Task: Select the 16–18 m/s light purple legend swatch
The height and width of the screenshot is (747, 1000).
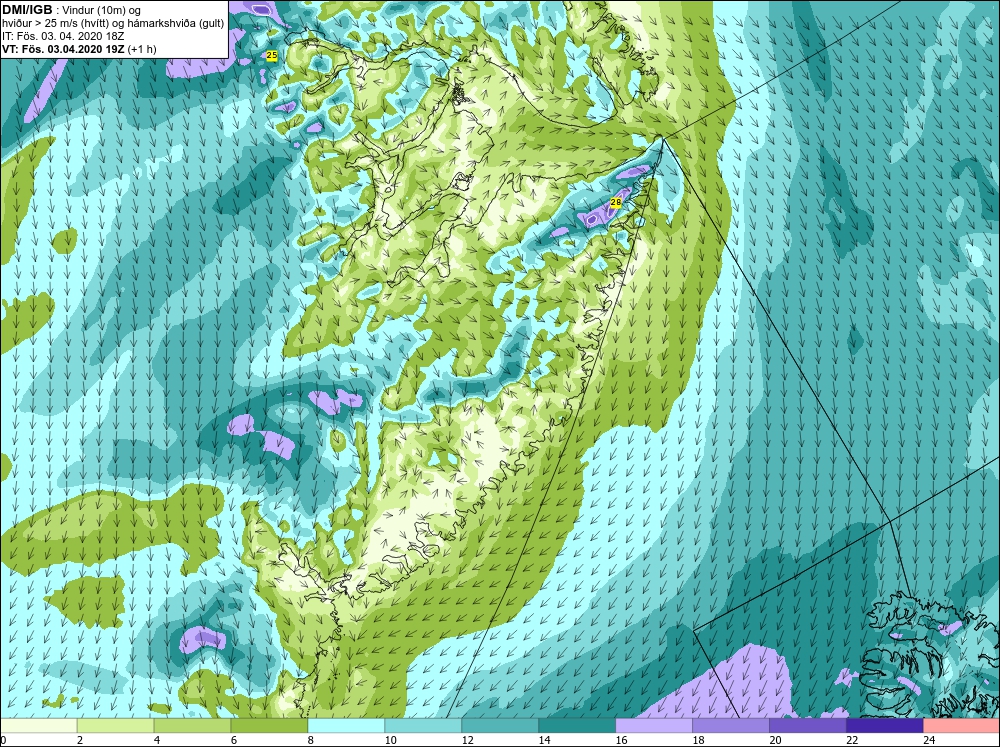Action: click(654, 726)
